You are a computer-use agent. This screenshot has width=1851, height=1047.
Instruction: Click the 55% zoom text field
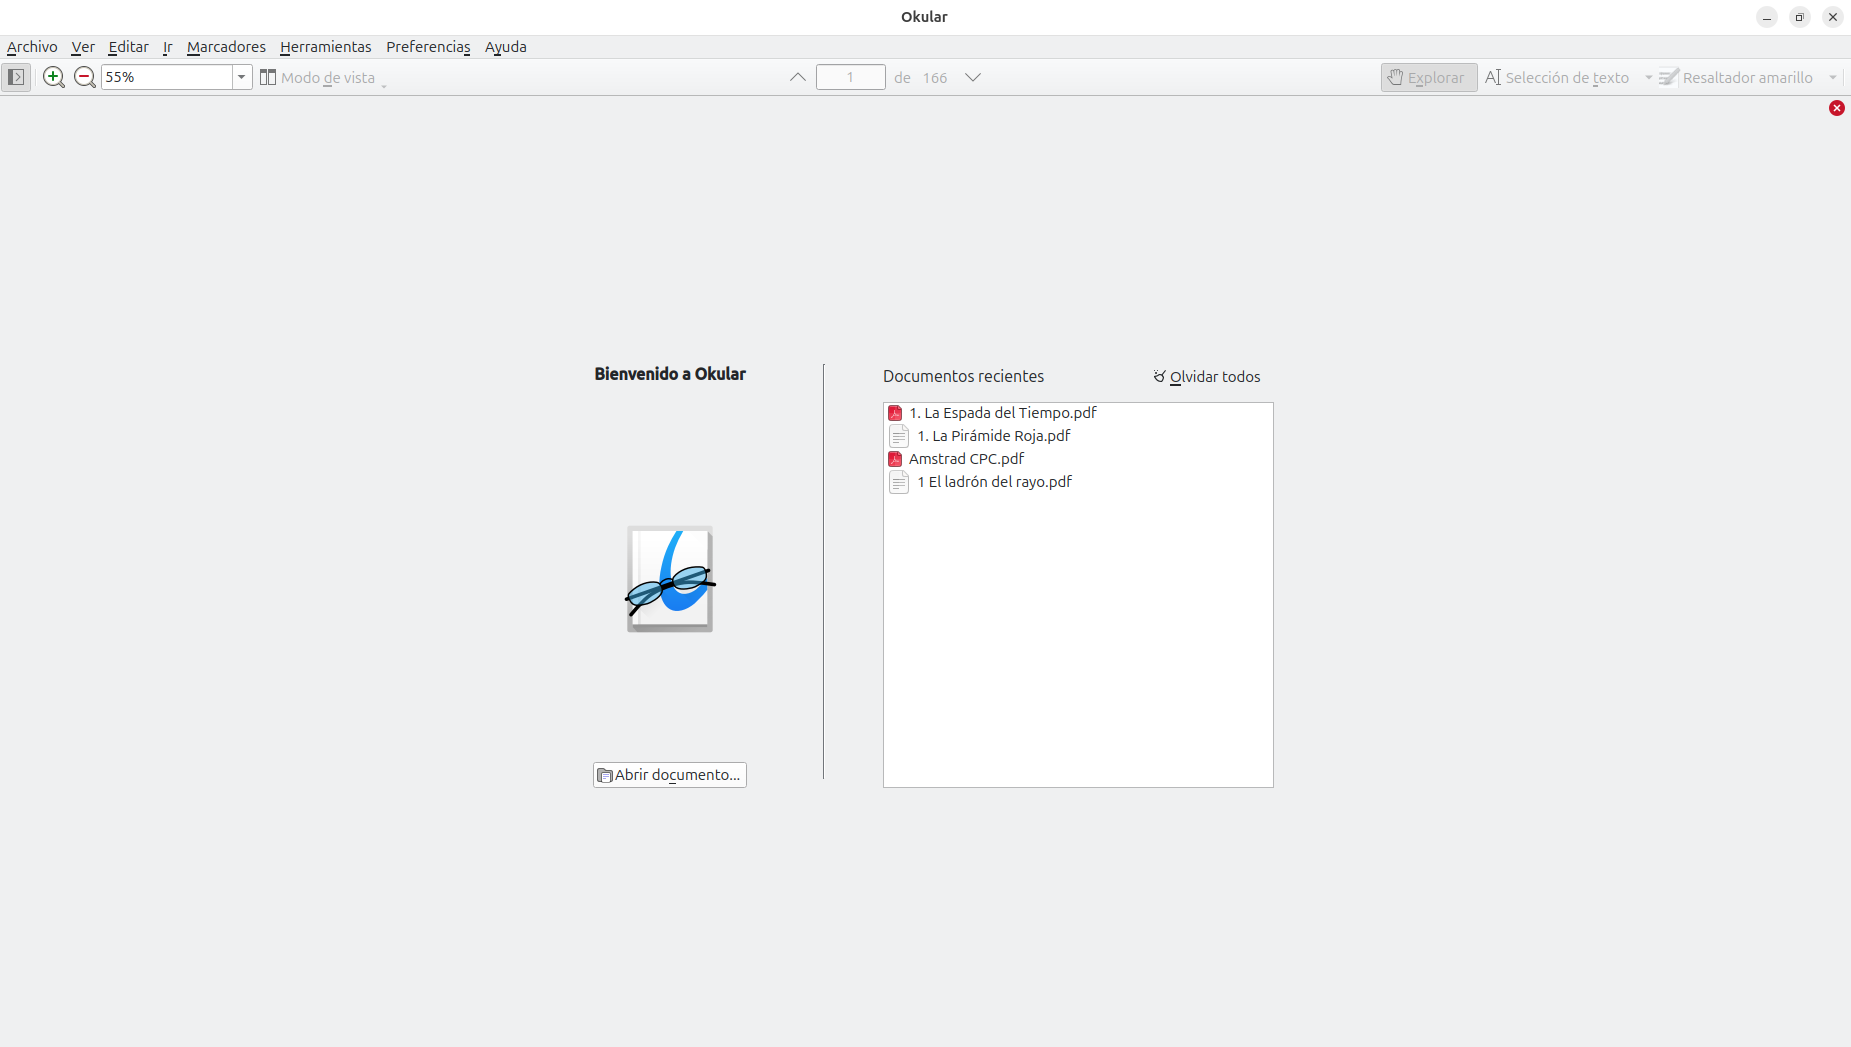[167, 77]
